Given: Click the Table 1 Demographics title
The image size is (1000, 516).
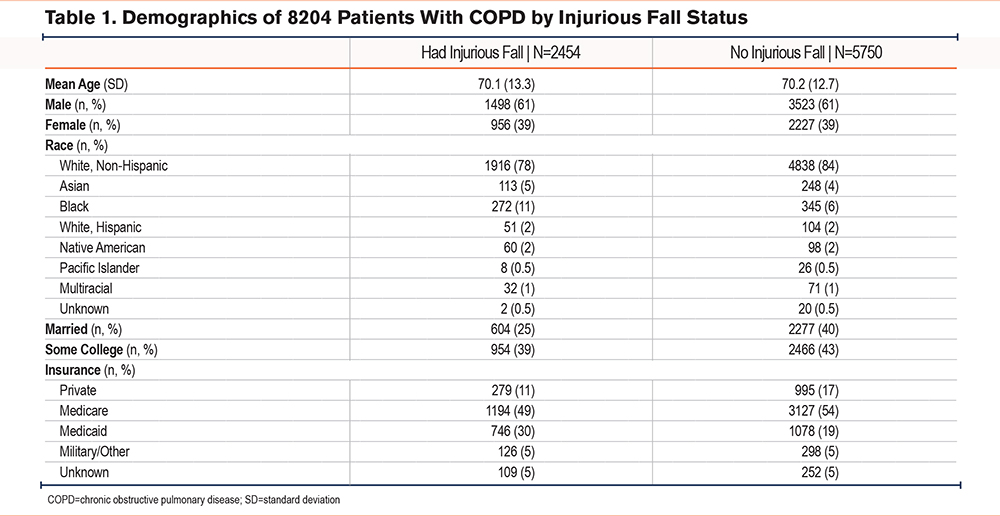Looking at the screenshot, I should [x=395, y=19].
